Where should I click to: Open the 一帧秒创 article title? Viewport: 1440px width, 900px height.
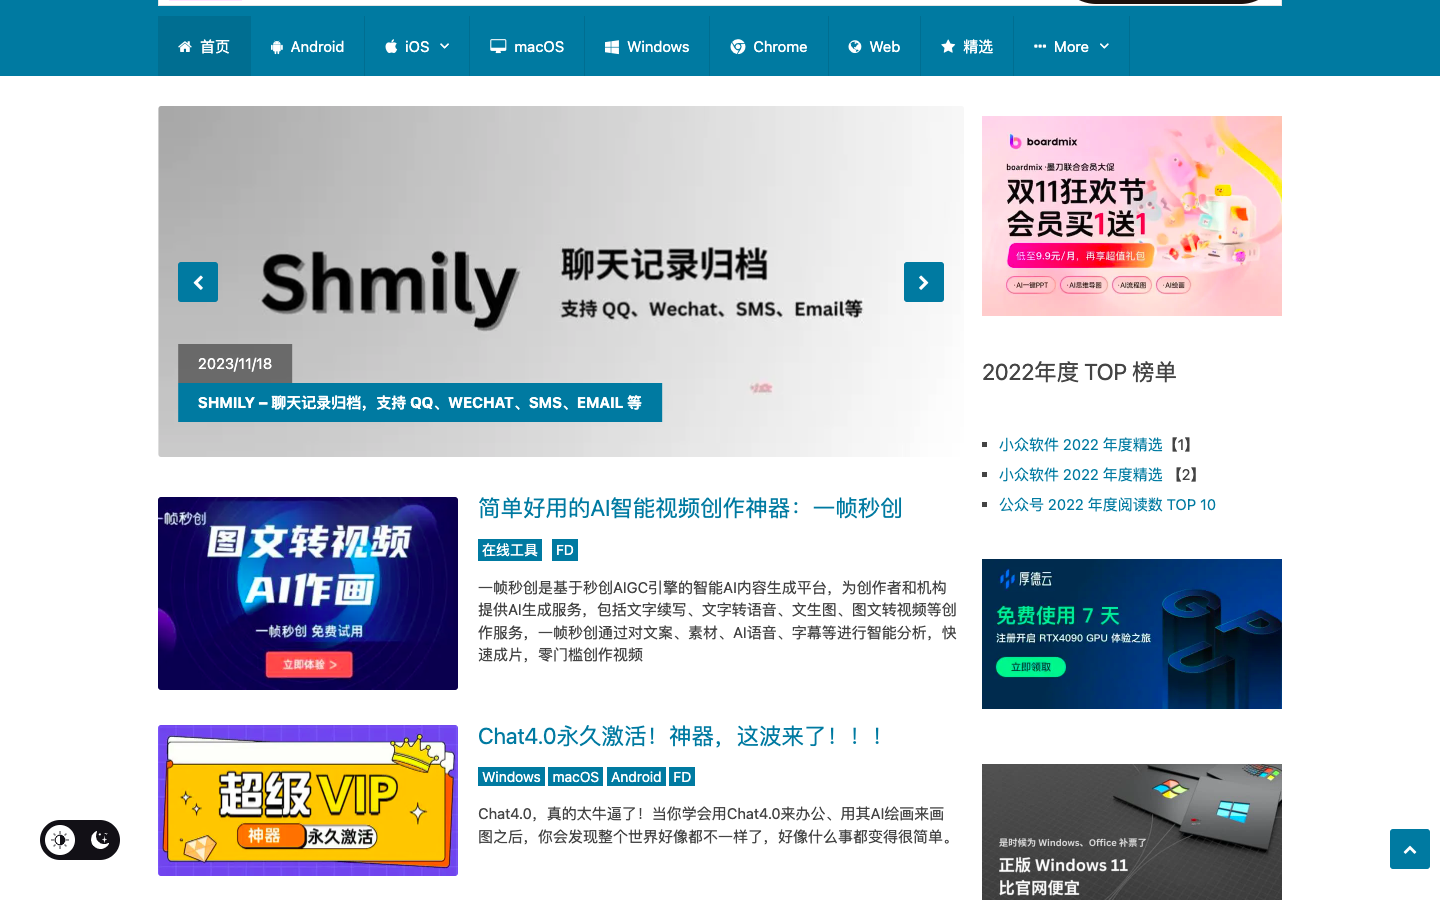point(690,508)
